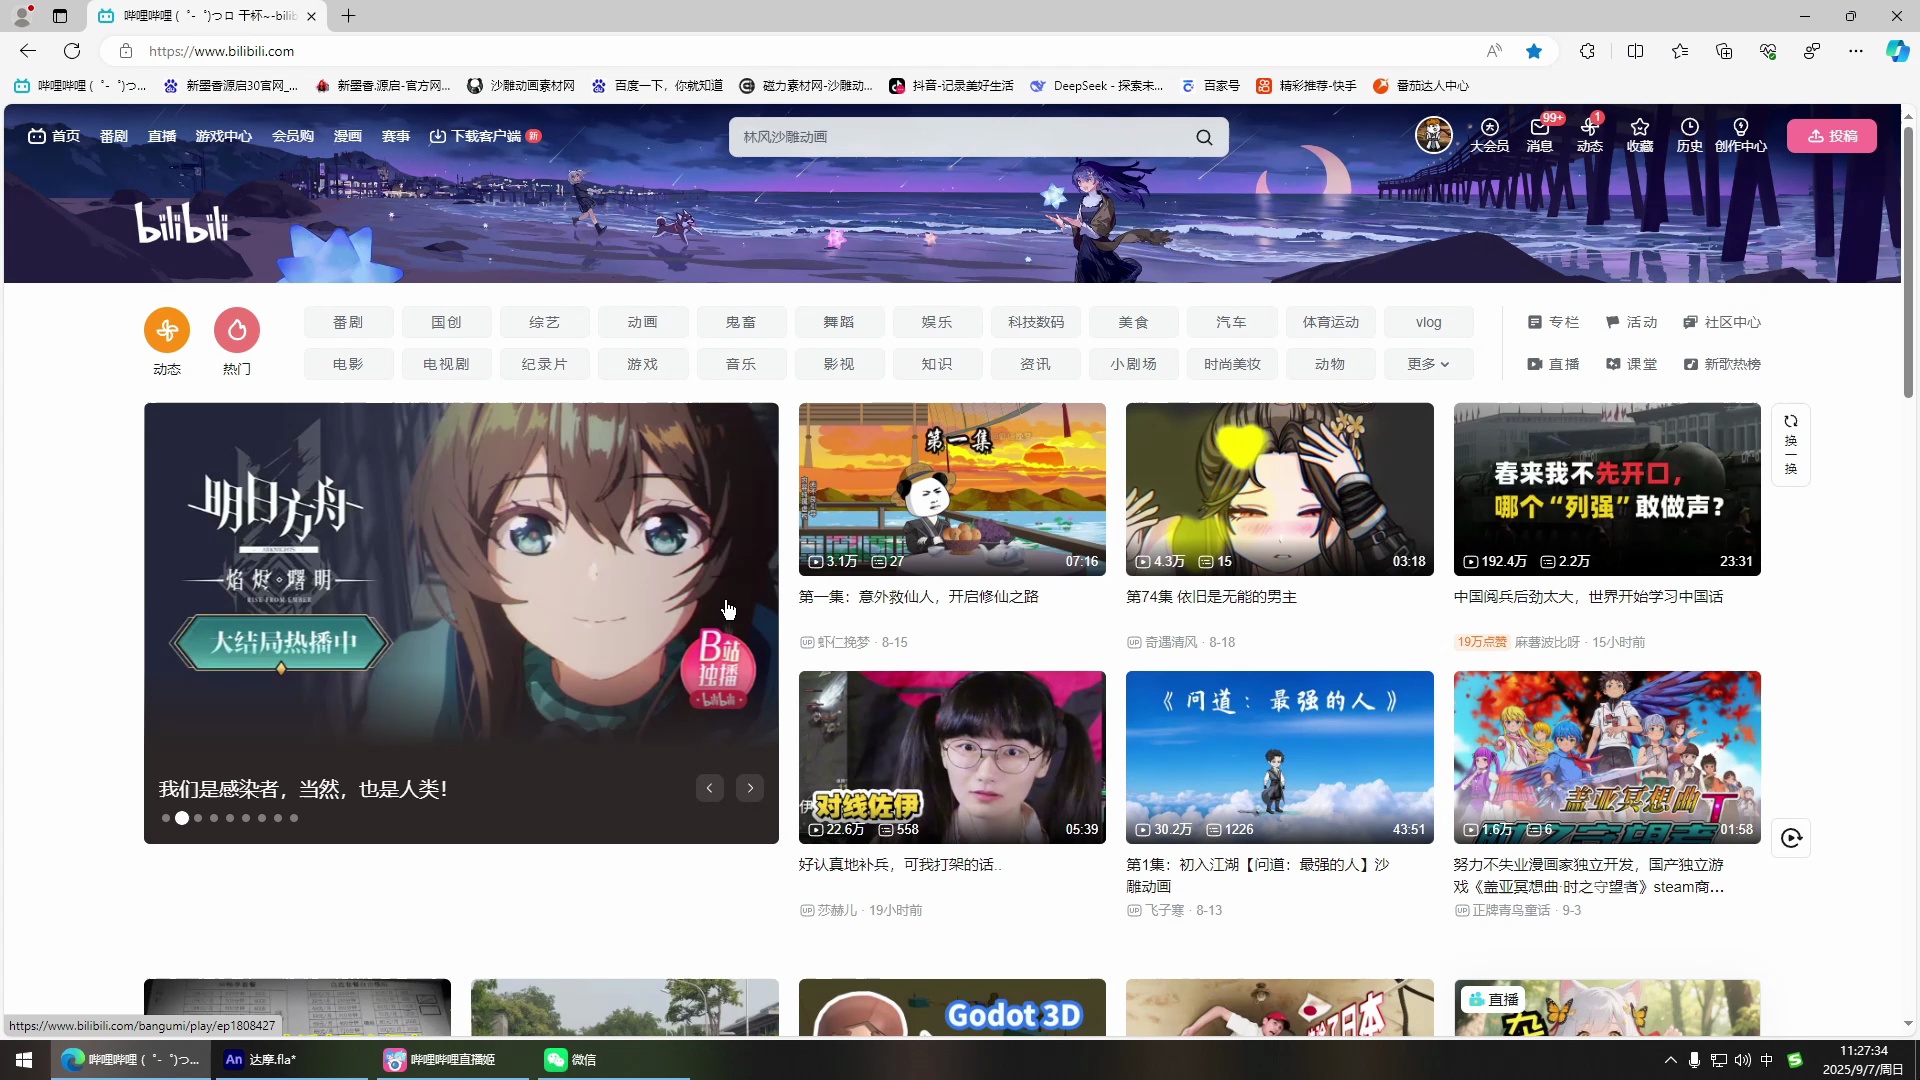Select 纪录片 category button
1920x1080 pixels.
(544, 364)
